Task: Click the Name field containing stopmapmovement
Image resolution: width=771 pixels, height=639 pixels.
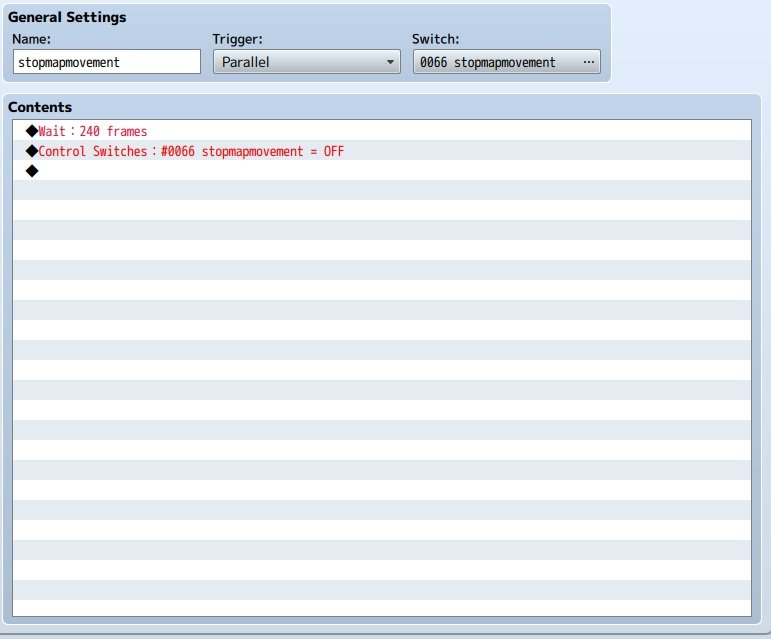Action: pyautogui.click(x=107, y=62)
